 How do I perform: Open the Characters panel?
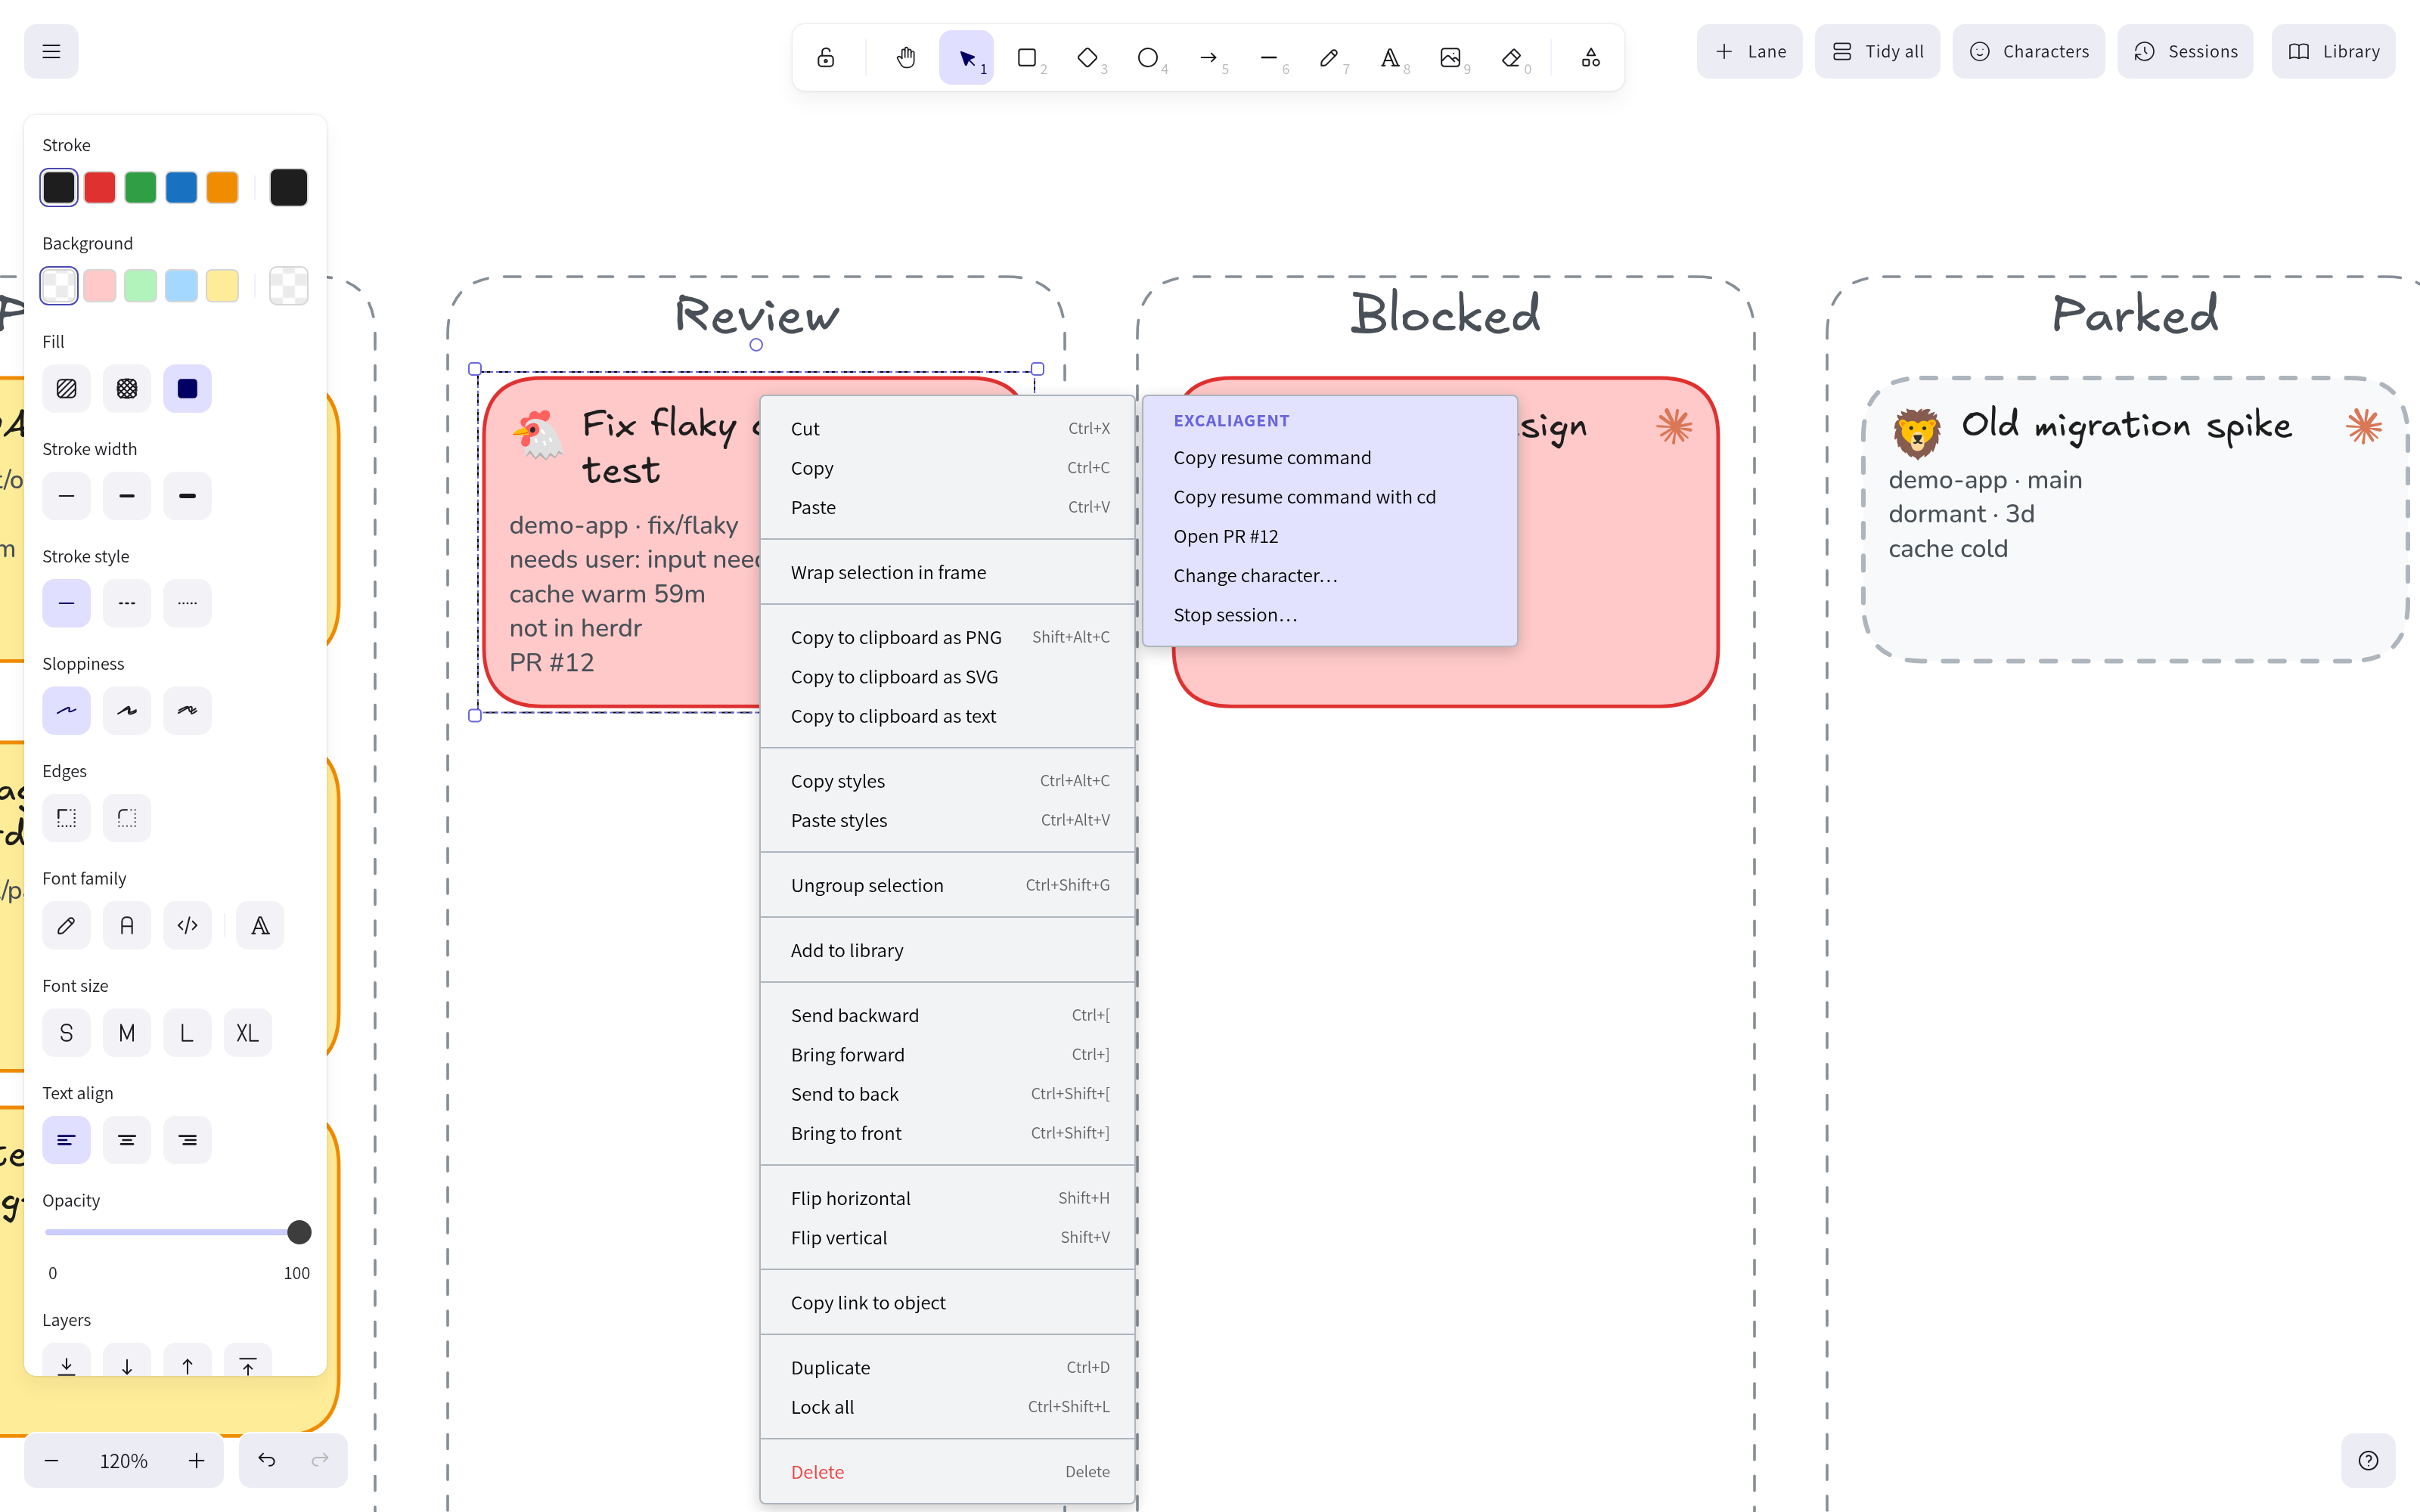tap(2028, 51)
